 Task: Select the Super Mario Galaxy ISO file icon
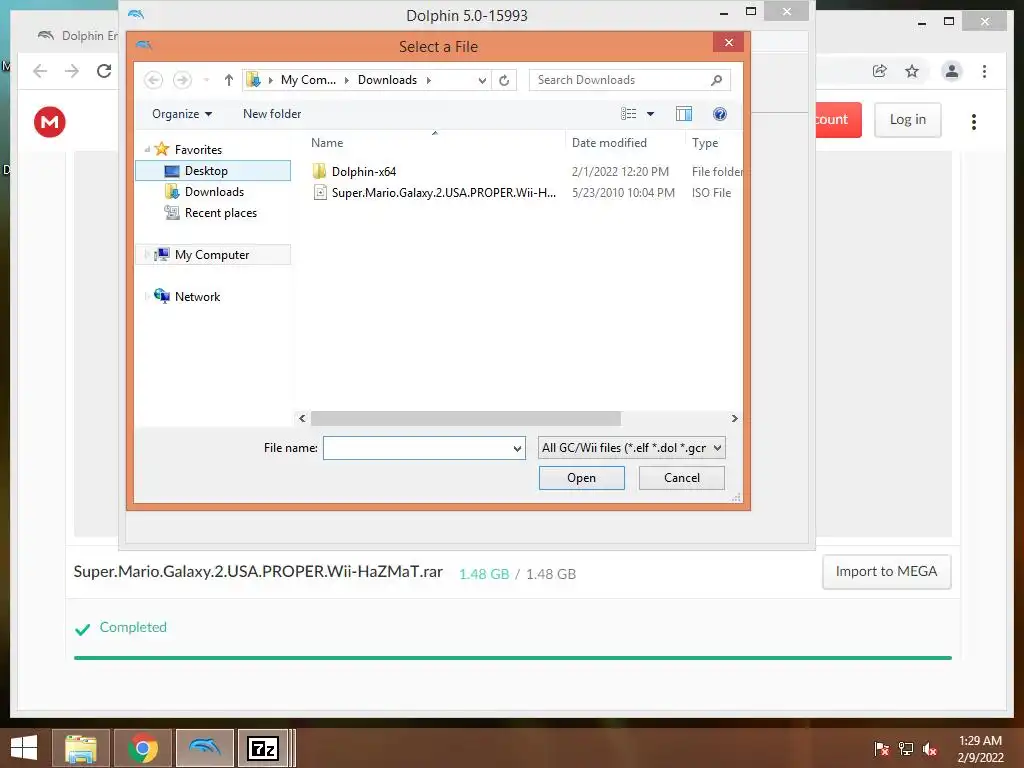320,192
